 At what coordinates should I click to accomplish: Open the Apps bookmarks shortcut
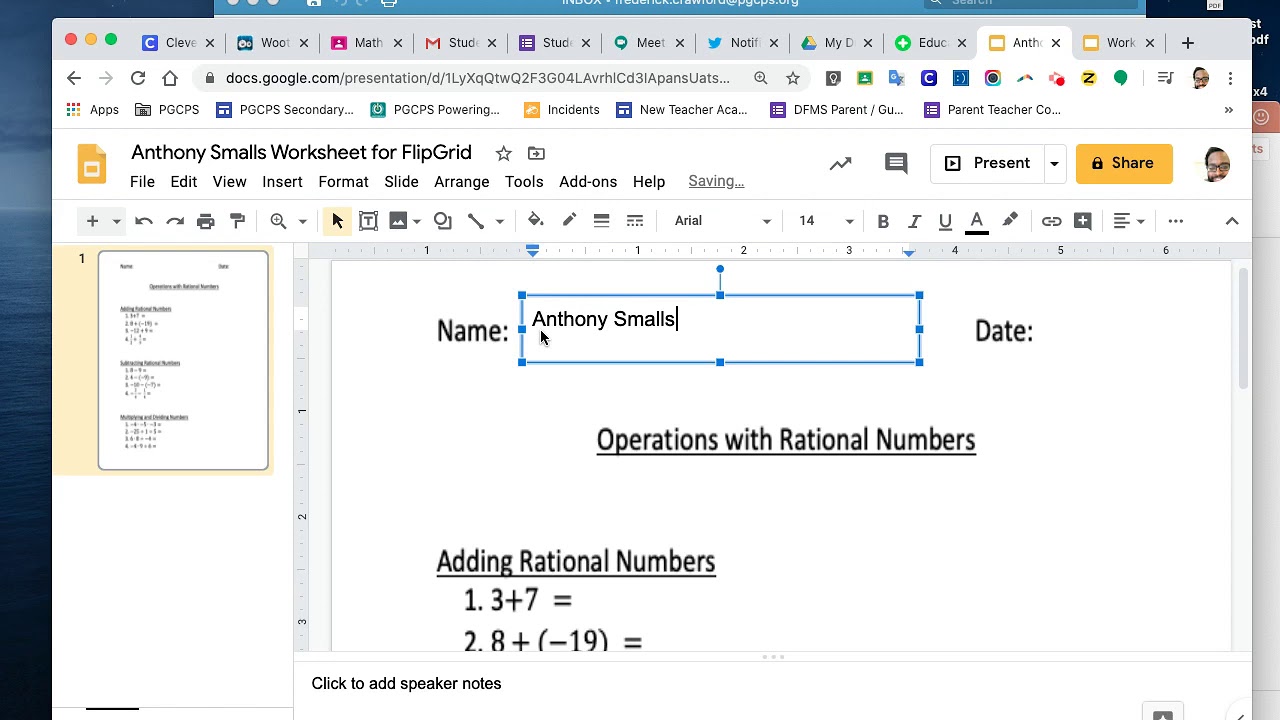[x=92, y=110]
